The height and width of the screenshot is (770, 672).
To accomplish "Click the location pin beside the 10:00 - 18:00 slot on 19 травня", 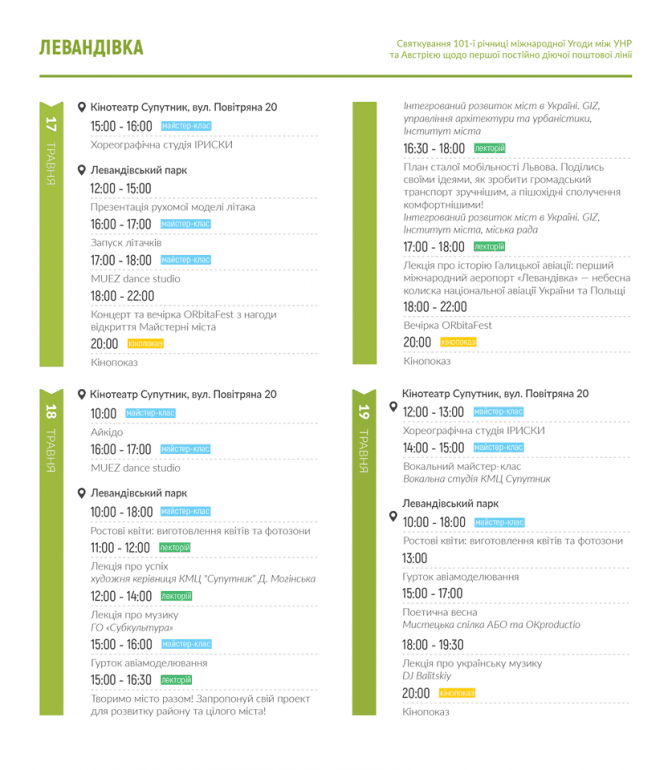I will [x=393, y=519].
